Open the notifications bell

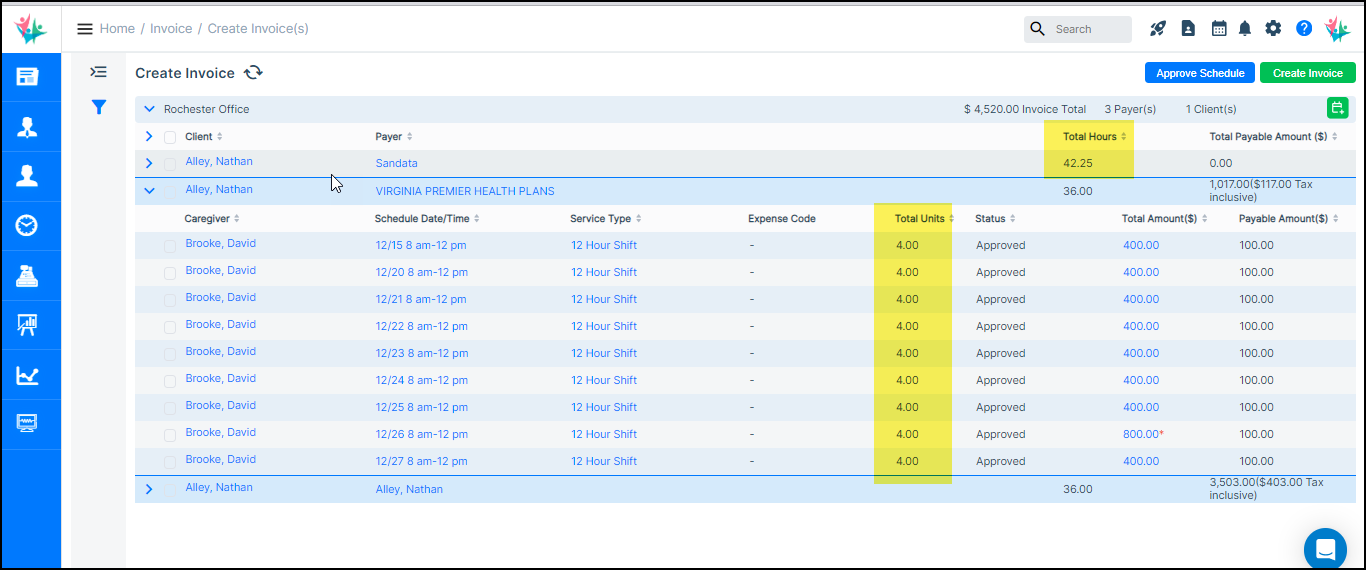click(x=1245, y=29)
